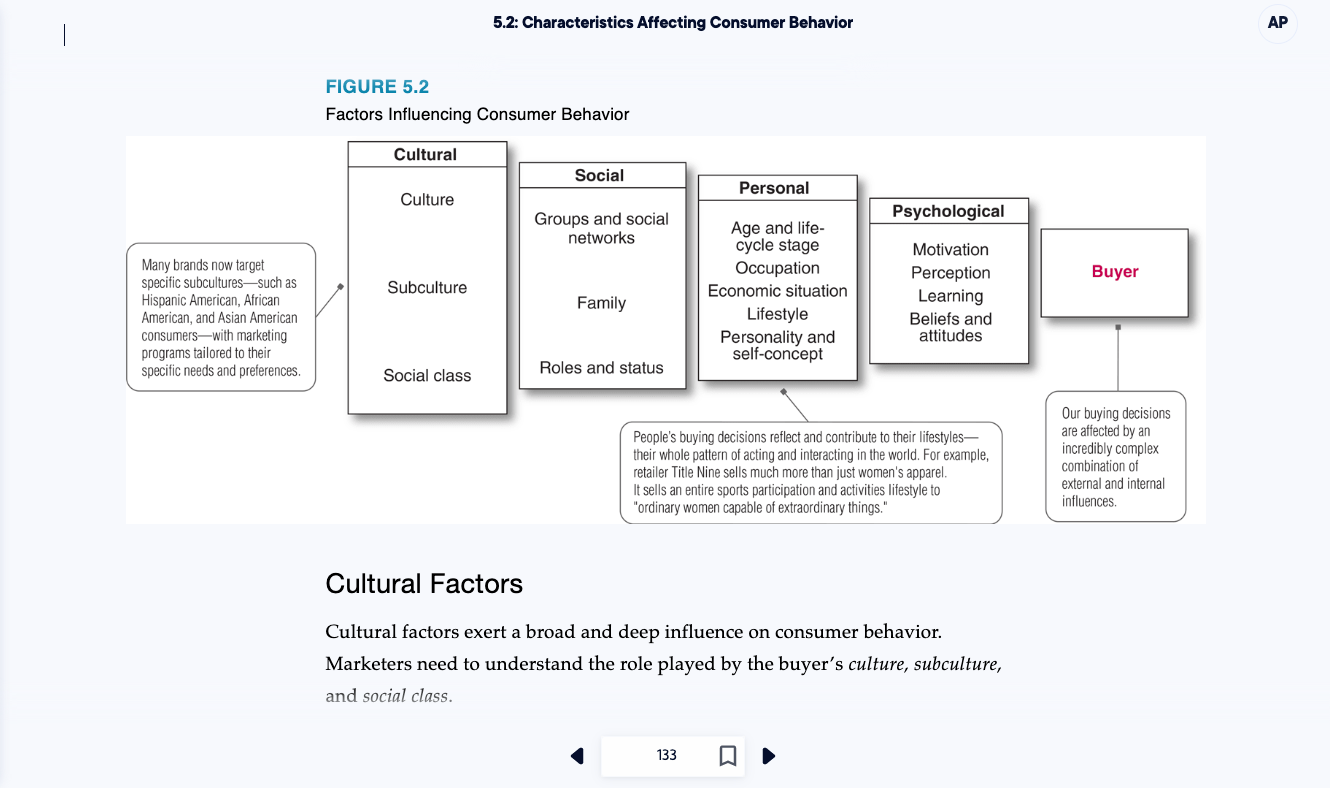Click Roles and status
This screenshot has height=788, width=1330.
601,368
